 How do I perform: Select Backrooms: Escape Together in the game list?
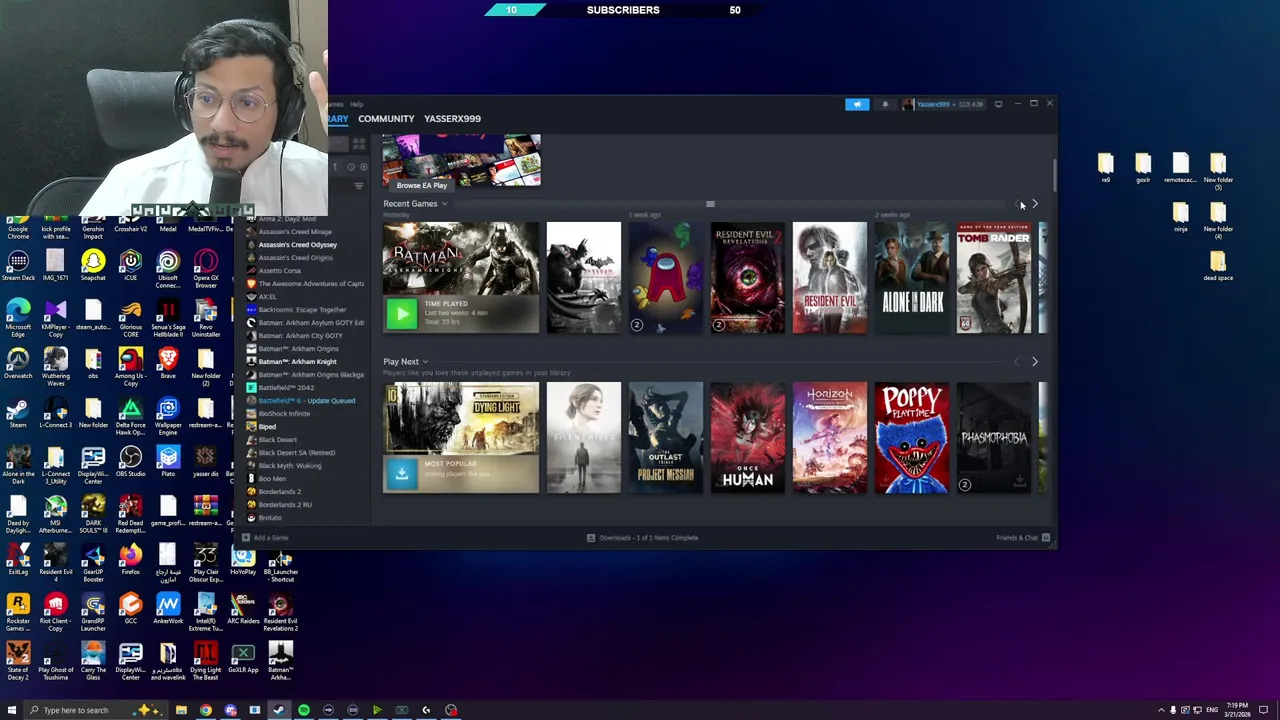(x=302, y=310)
